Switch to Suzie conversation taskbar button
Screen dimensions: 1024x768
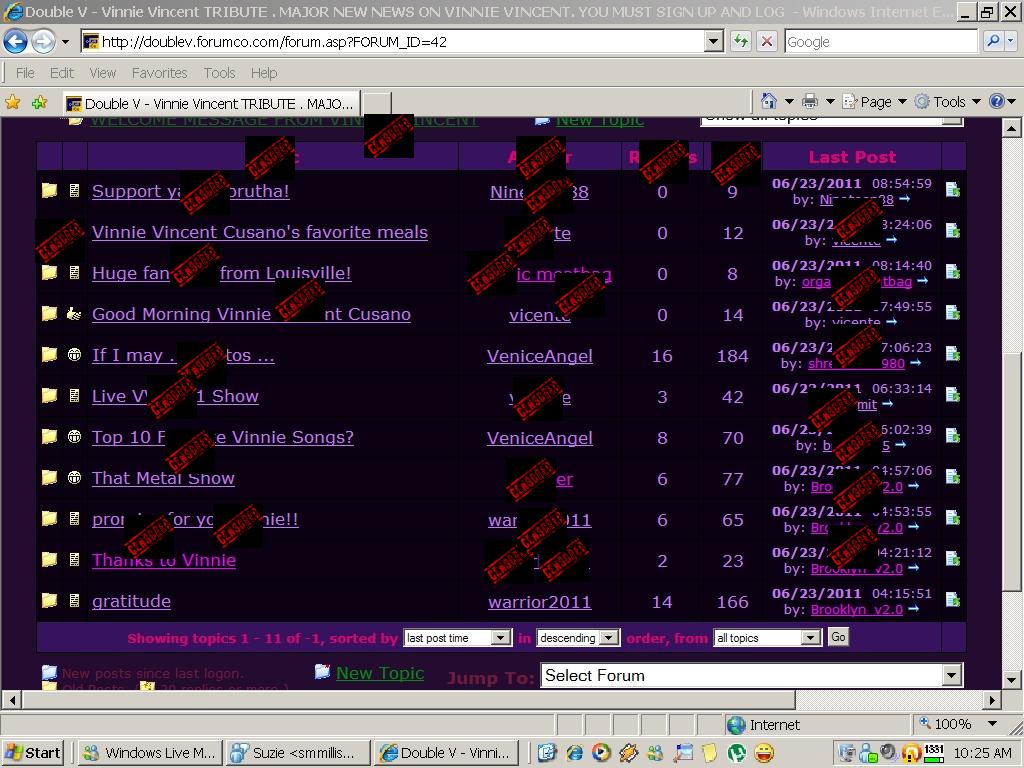pyautogui.click(x=297, y=753)
